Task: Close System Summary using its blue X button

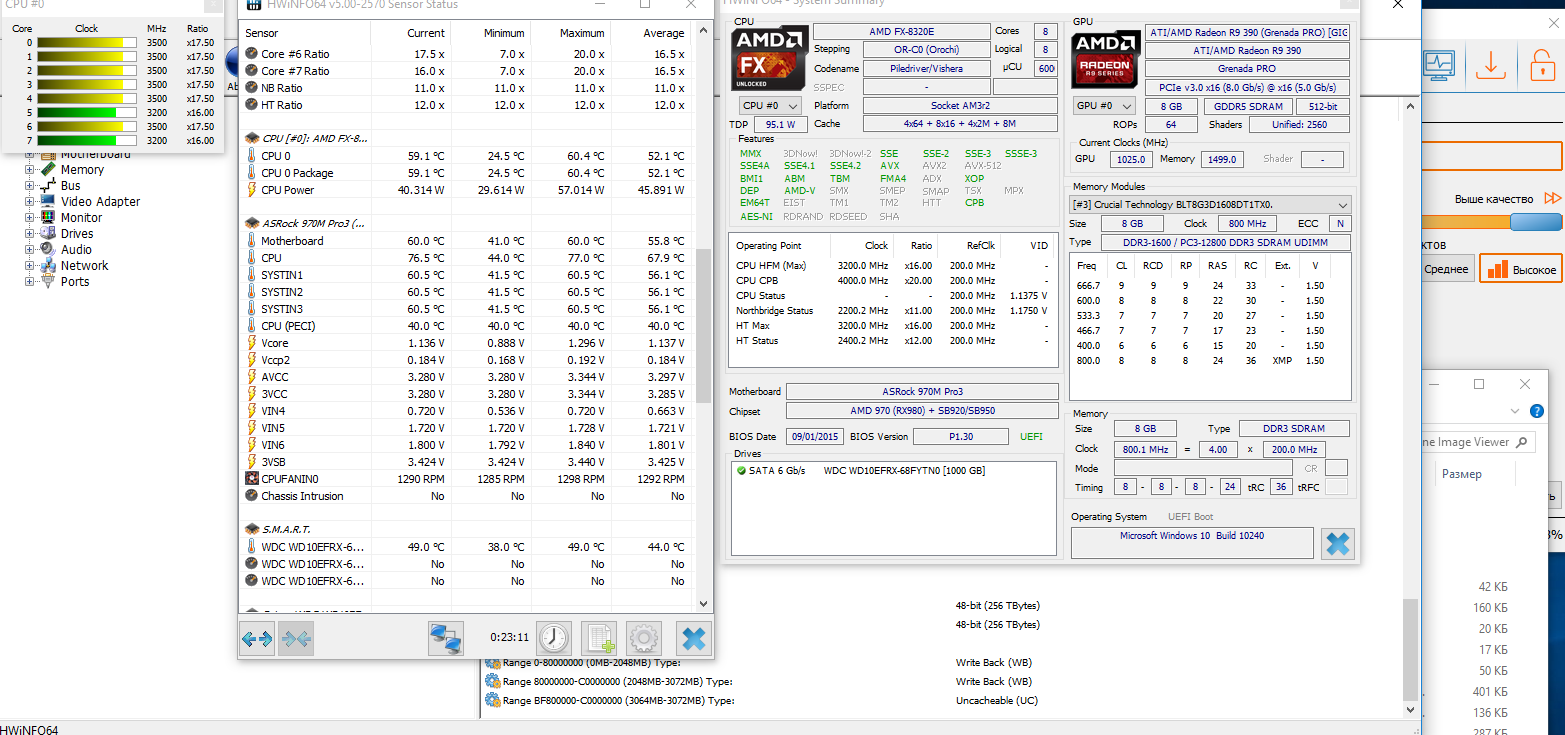Action: point(1337,544)
